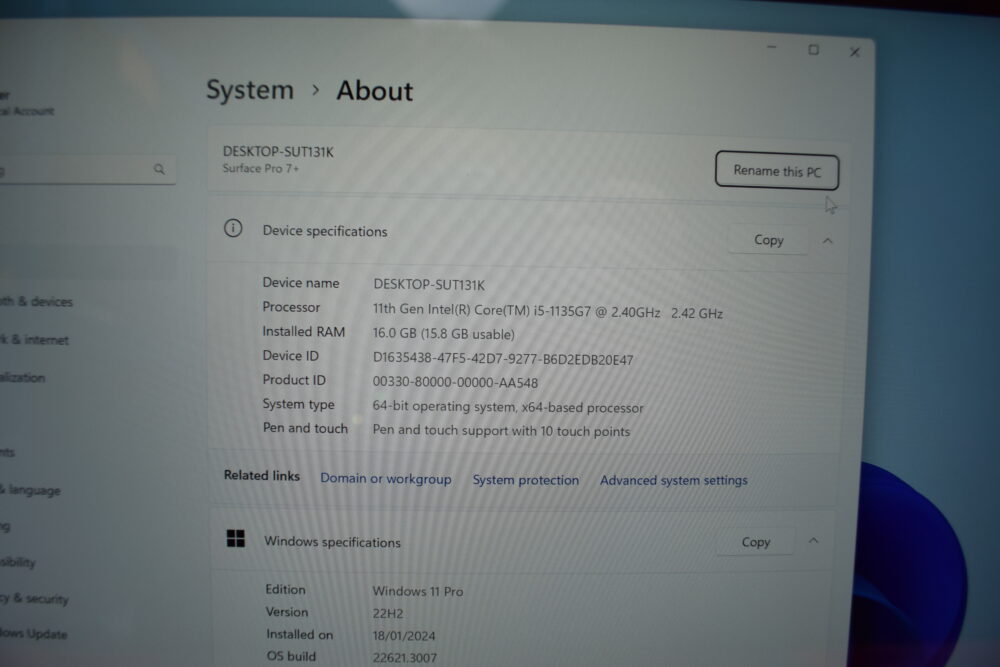Screen dimensions: 1000x667
Task: Go back to System in the breadcrumb
Action: point(250,90)
